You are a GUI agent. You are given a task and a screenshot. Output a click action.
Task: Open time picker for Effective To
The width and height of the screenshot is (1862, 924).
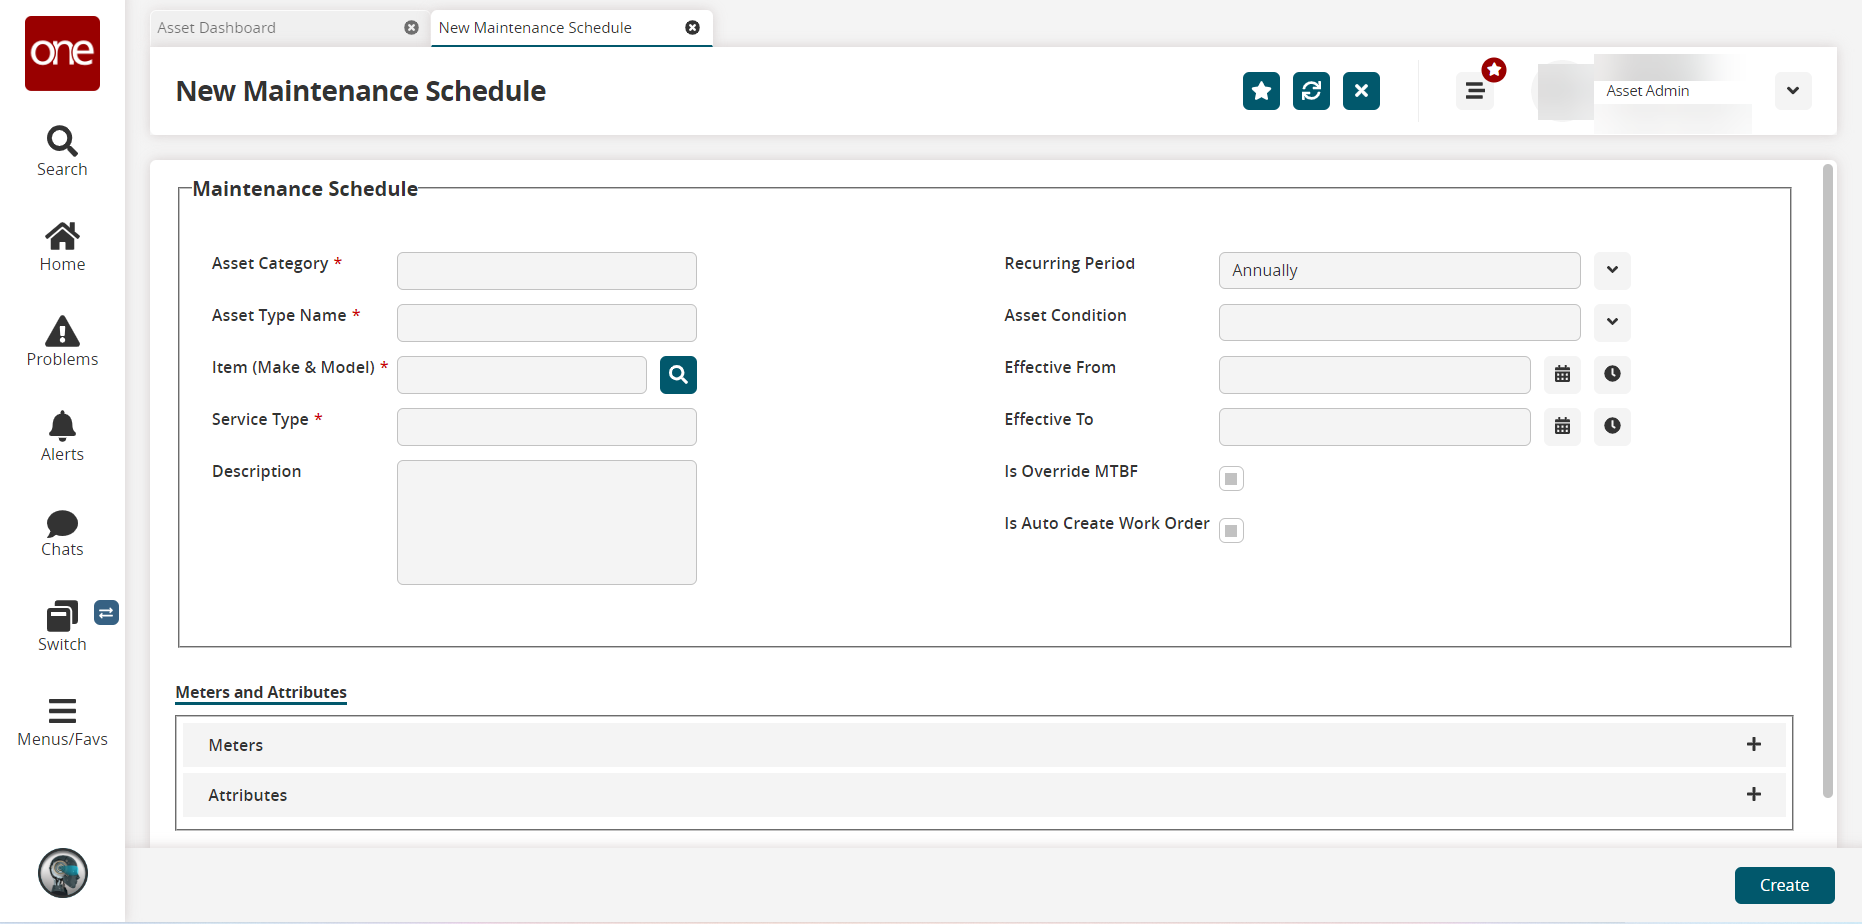(1612, 426)
